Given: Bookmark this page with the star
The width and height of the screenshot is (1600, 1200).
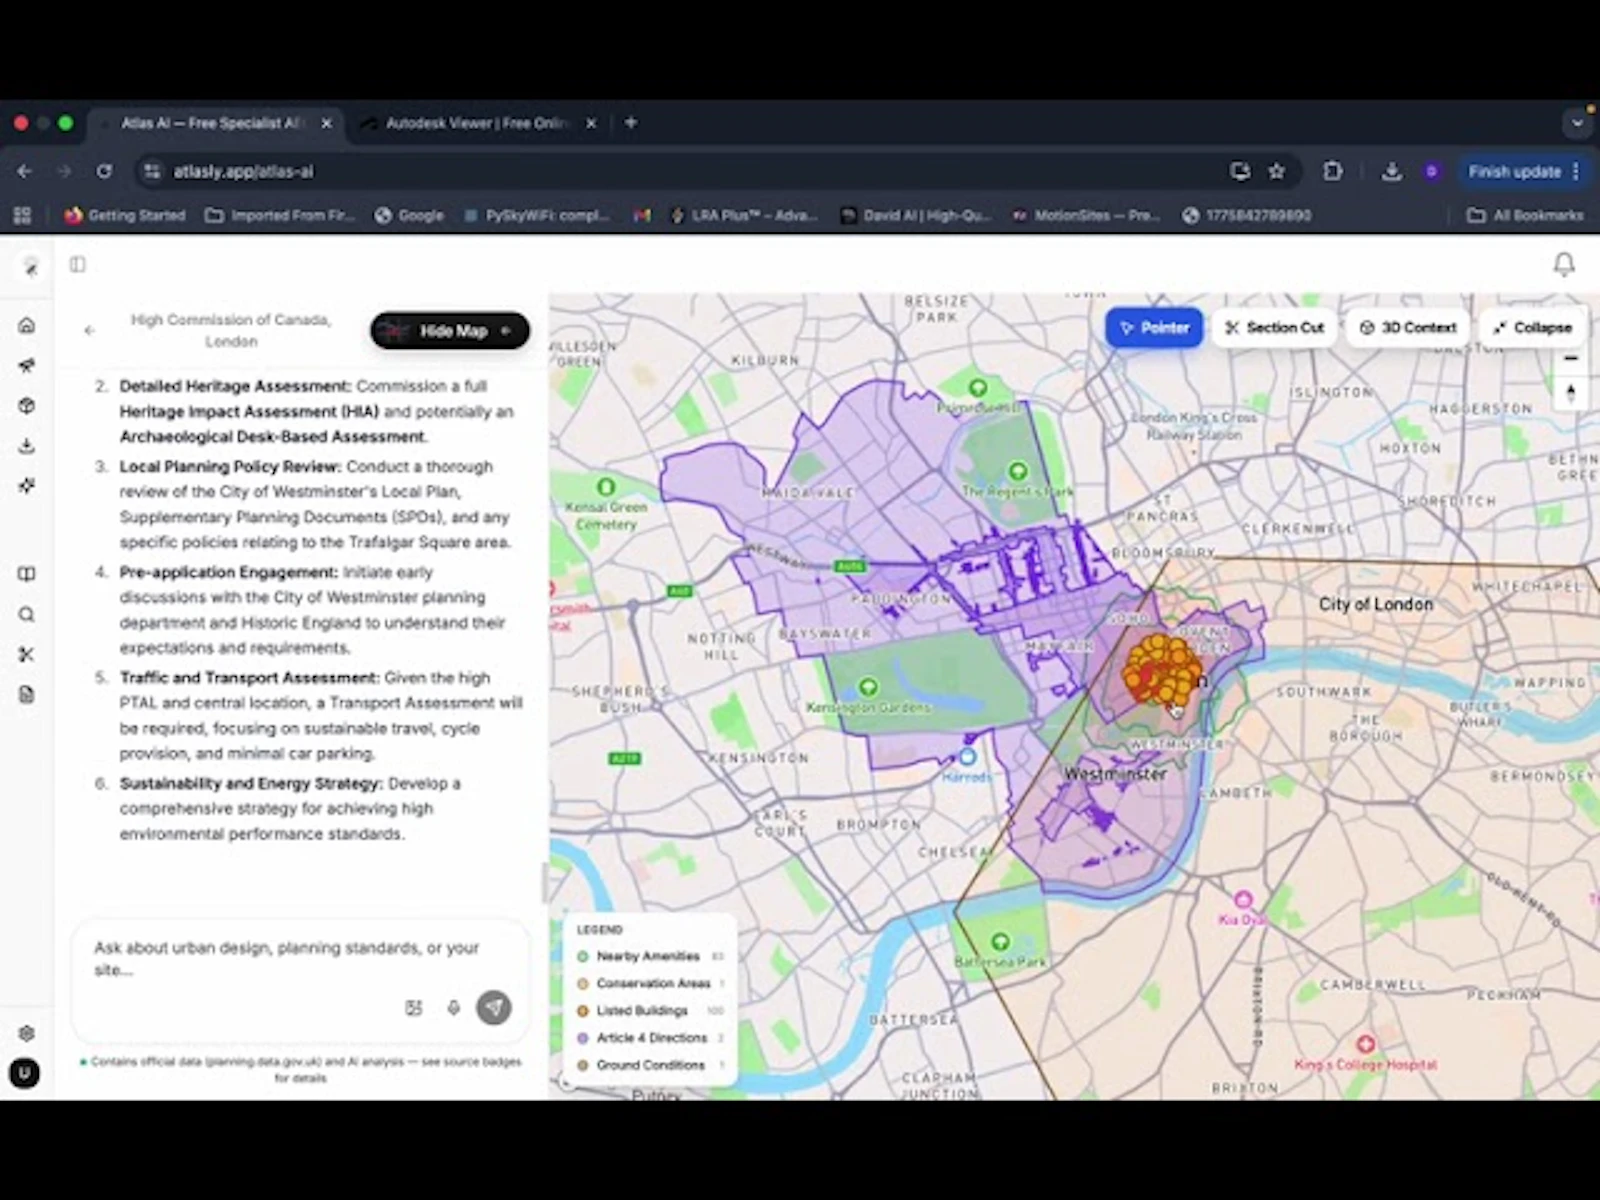Looking at the screenshot, I should point(1277,172).
